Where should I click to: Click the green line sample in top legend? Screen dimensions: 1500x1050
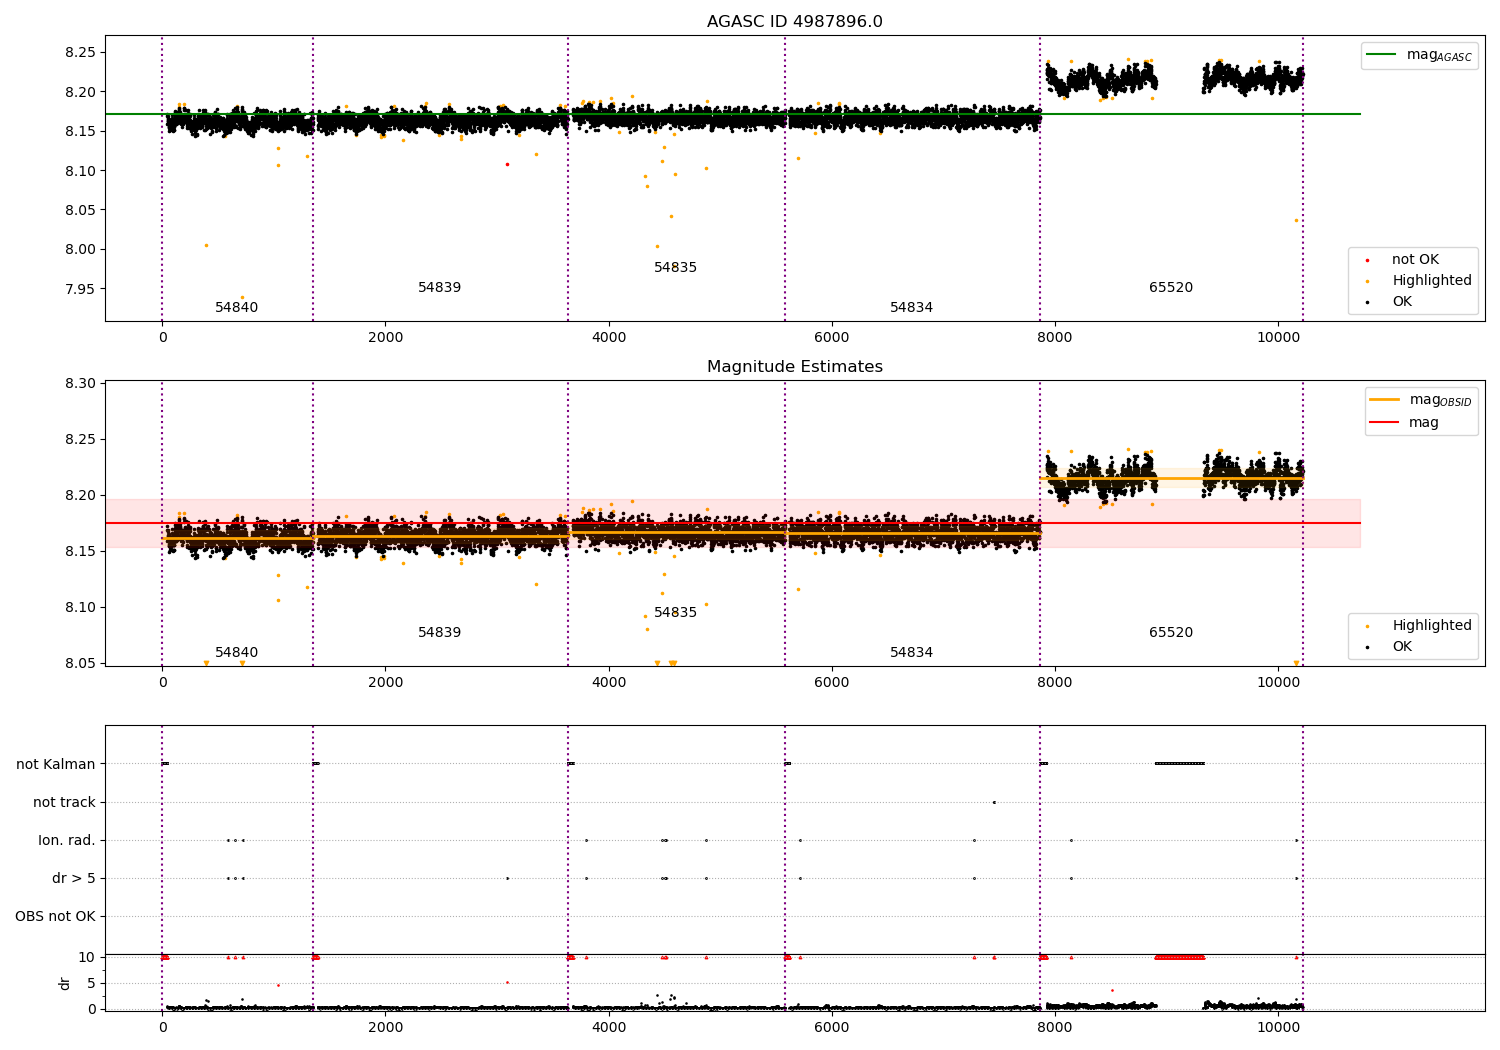coord(1382,55)
